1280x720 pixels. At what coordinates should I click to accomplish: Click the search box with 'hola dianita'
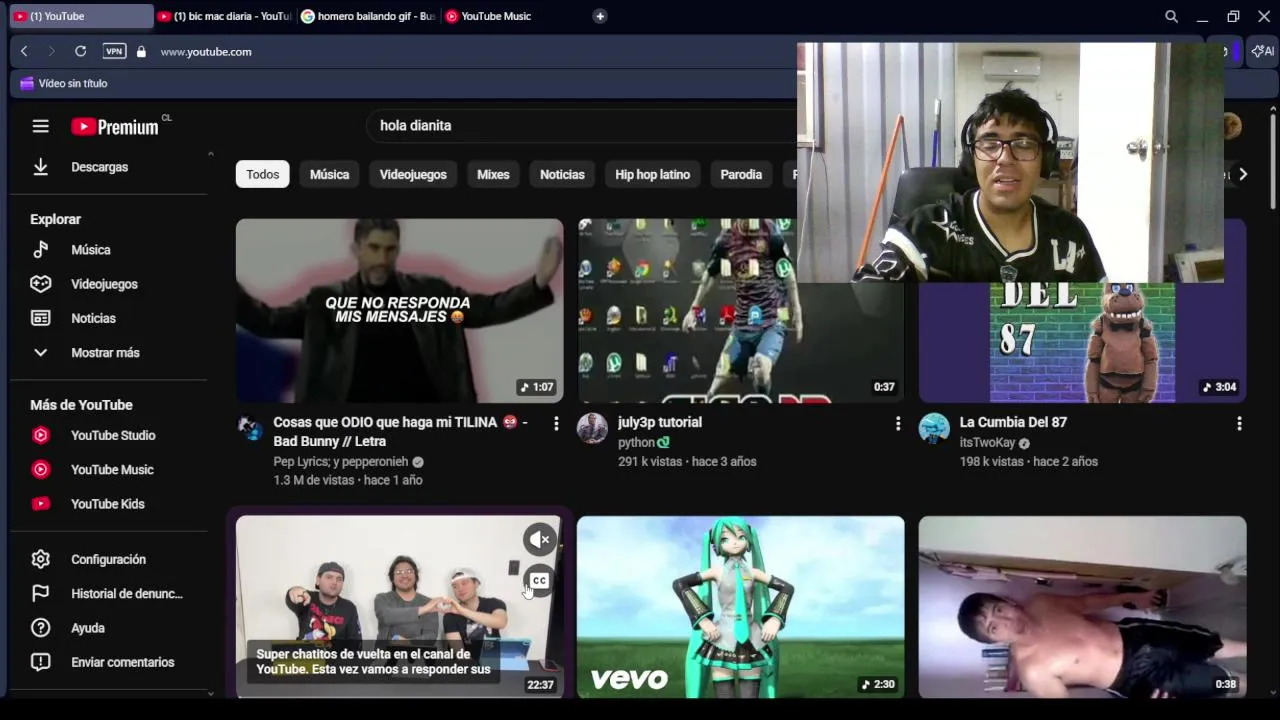580,125
